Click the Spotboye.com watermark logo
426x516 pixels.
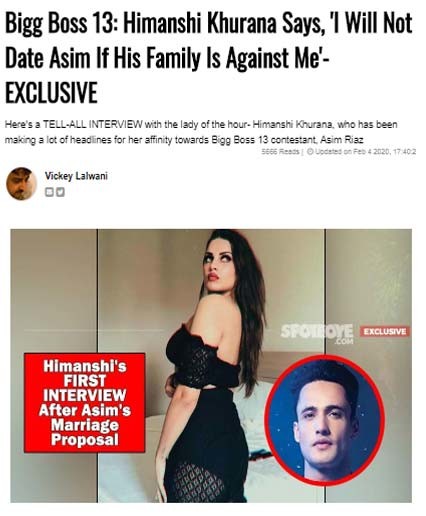316,334
